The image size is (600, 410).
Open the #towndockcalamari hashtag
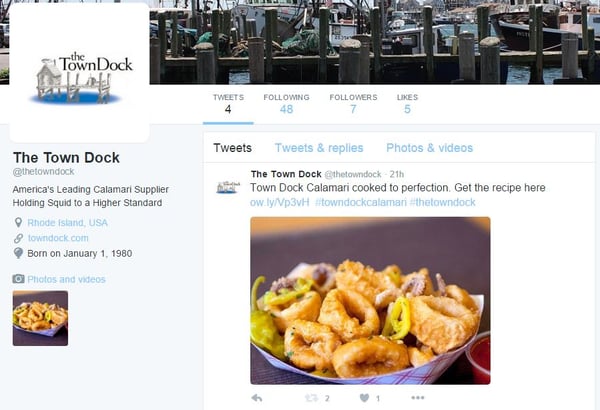[360, 202]
